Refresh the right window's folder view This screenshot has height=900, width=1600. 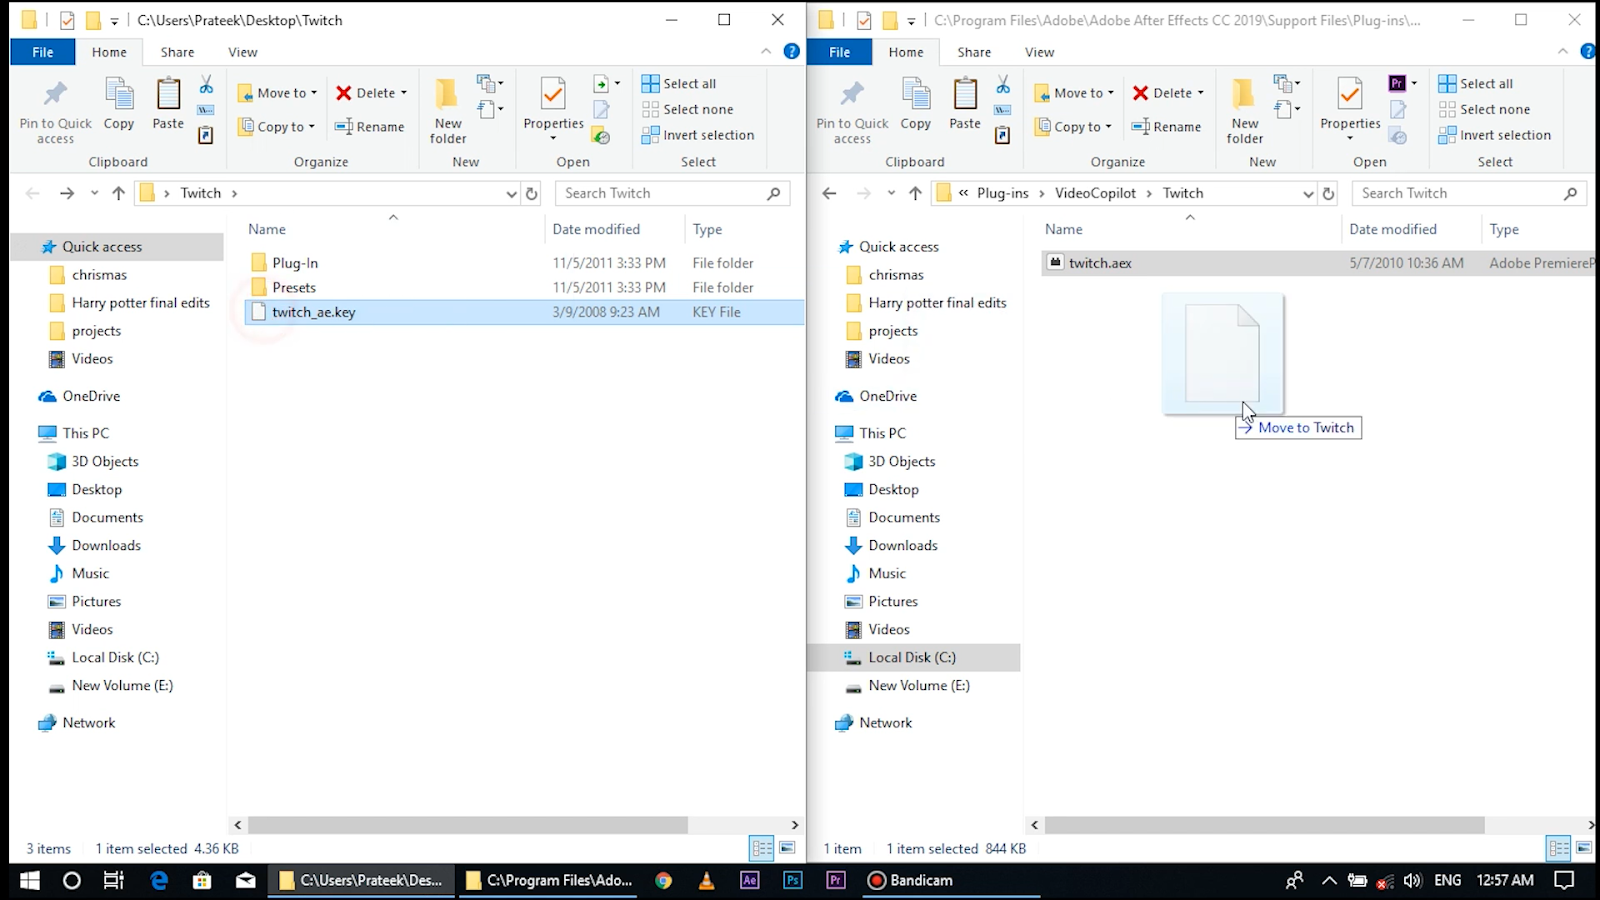click(x=1329, y=193)
